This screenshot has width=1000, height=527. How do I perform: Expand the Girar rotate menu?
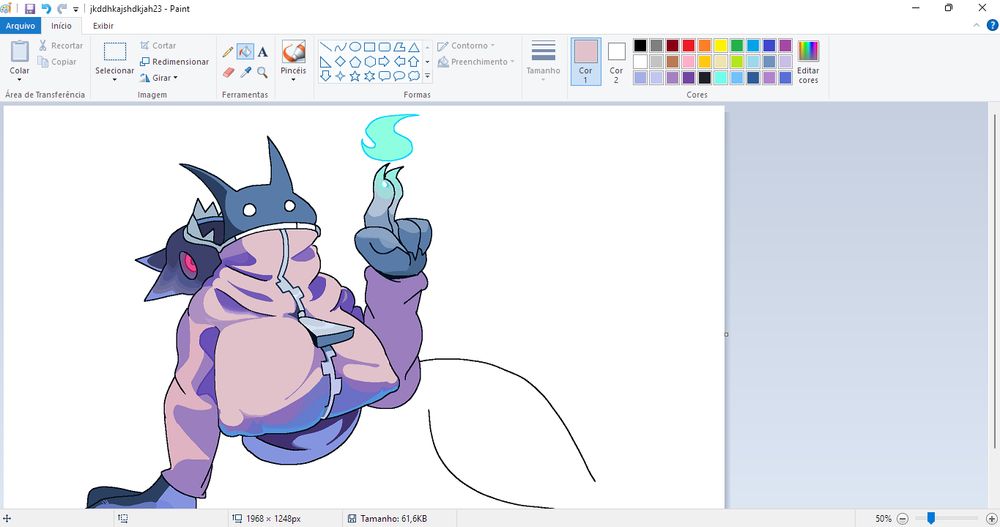point(160,77)
